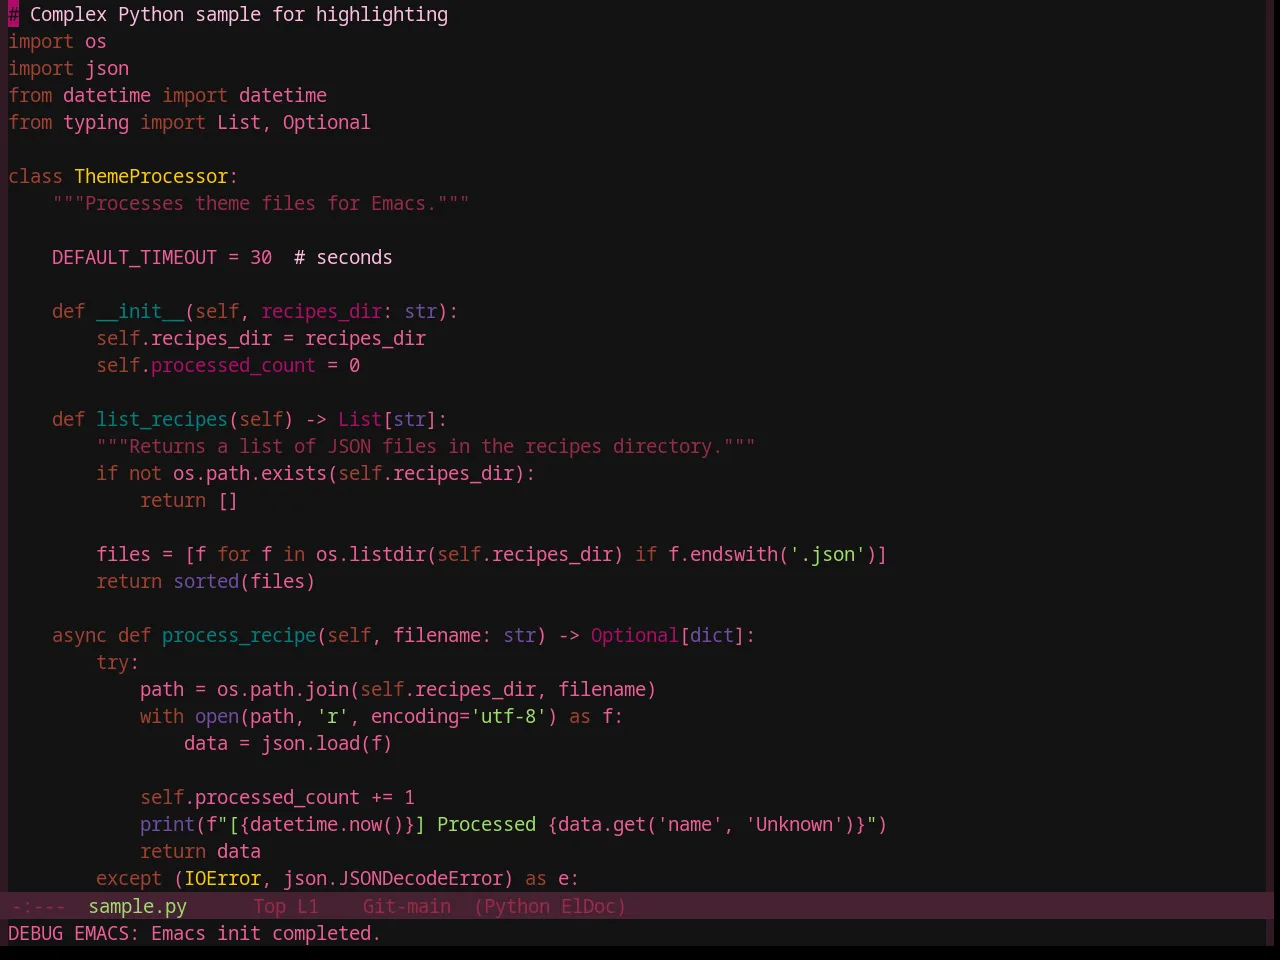Click "as e:" in the except clause
Viewport: 1280px width, 960px height.
(552, 878)
